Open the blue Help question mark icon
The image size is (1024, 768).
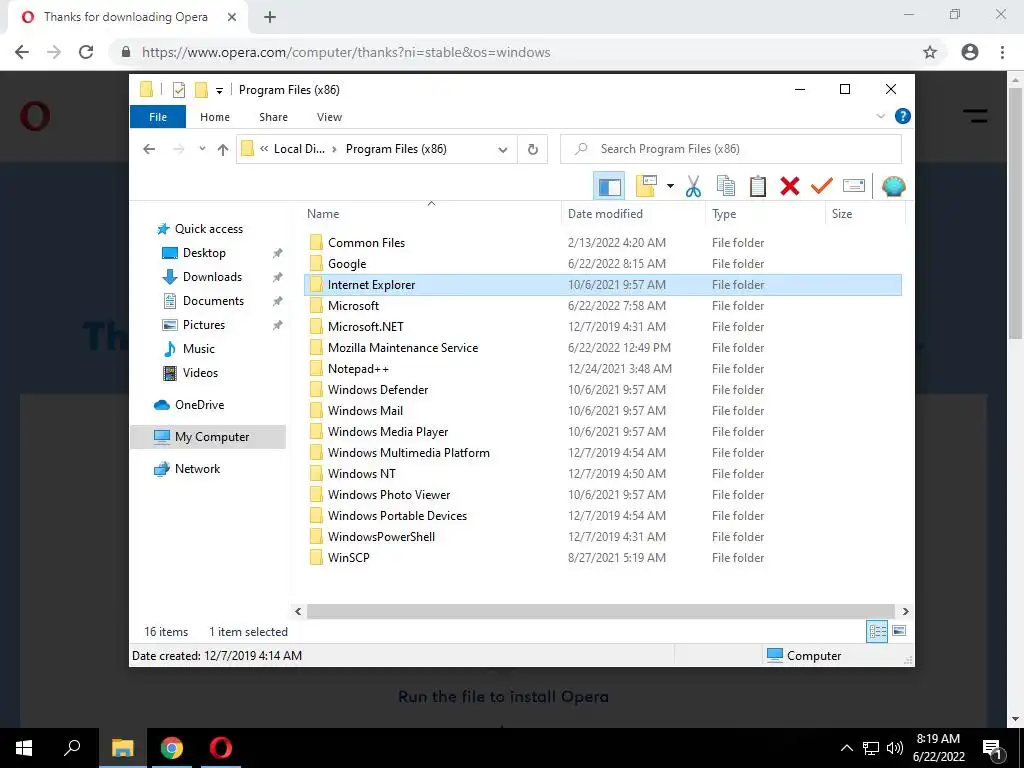(903, 116)
